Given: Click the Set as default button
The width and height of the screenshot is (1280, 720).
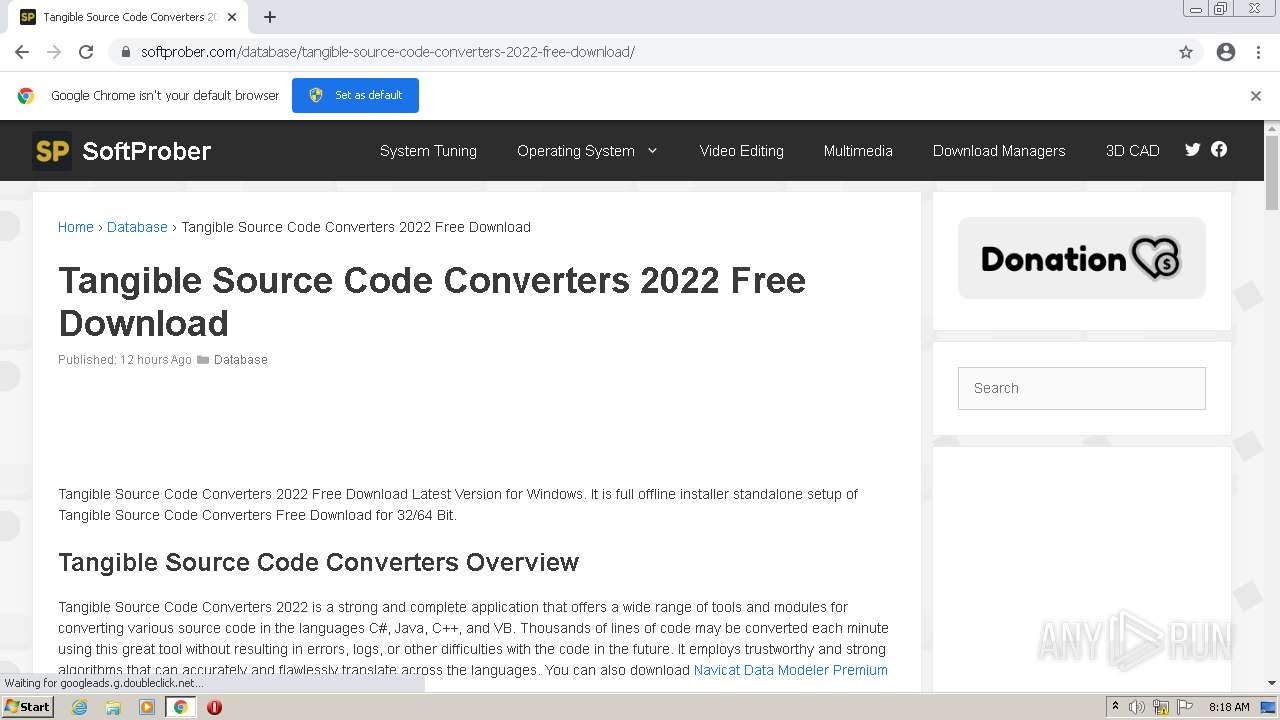Looking at the screenshot, I should coord(355,95).
